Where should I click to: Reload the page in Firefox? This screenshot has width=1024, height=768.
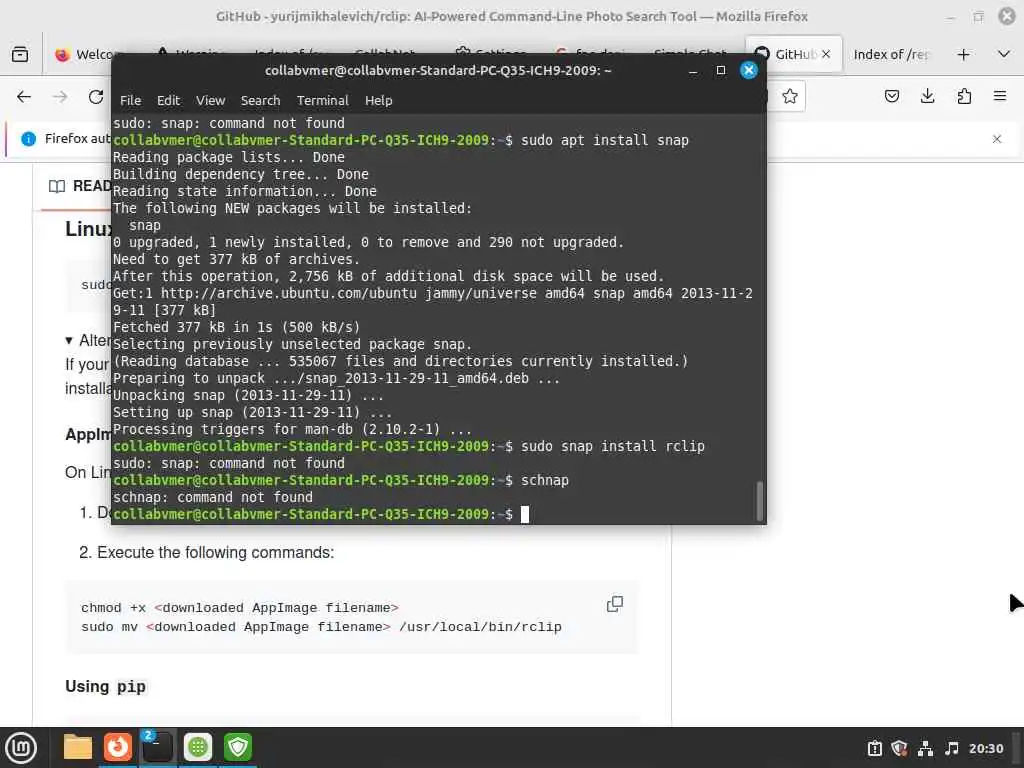coord(96,97)
